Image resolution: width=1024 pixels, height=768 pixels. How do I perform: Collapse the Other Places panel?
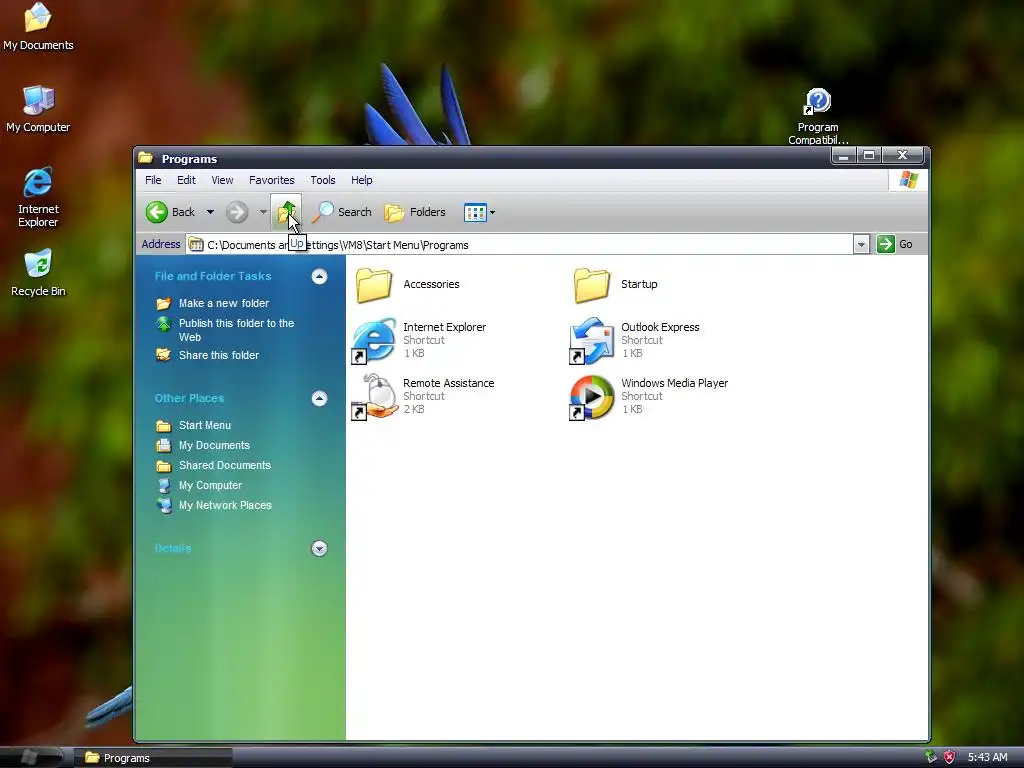pos(319,398)
